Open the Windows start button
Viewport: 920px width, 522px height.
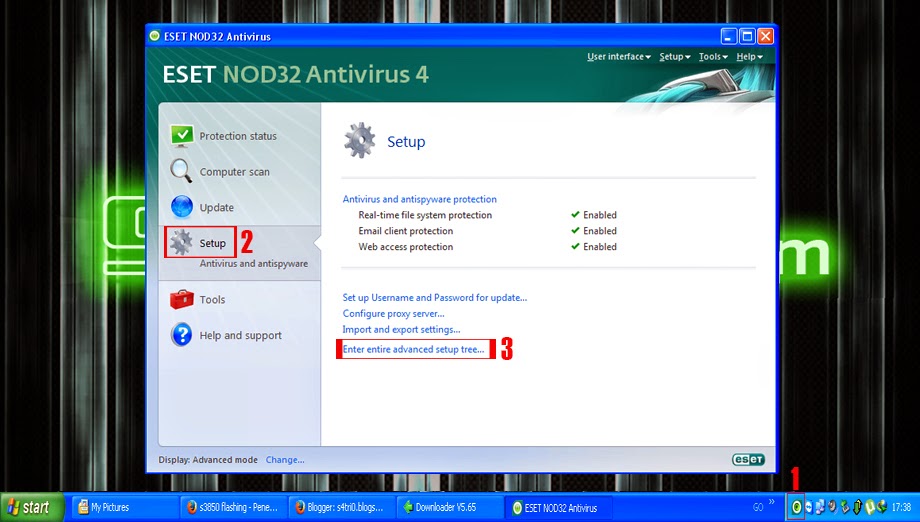(32, 507)
